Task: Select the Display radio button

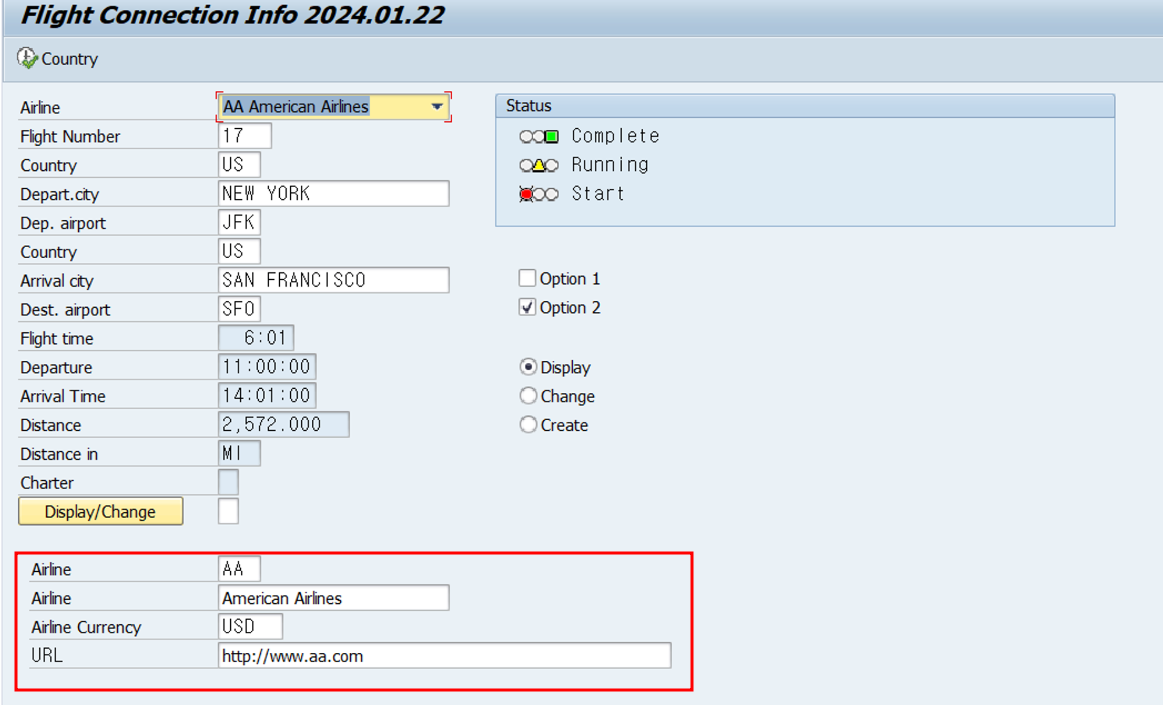Action: tap(528, 367)
